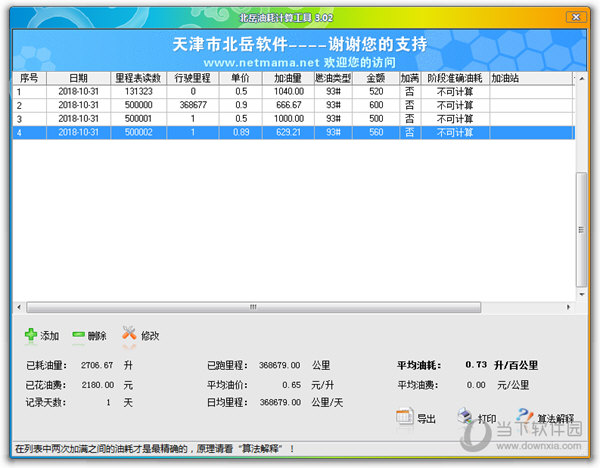The width and height of the screenshot is (600, 468).
Task: Click the 日均里程 value 368679.00
Action: click(x=280, y=403)
